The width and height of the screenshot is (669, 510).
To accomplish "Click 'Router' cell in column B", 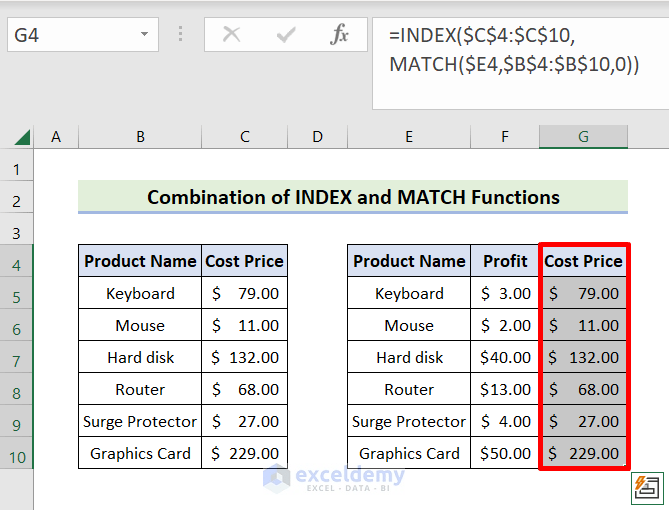I will pos(140,389).
